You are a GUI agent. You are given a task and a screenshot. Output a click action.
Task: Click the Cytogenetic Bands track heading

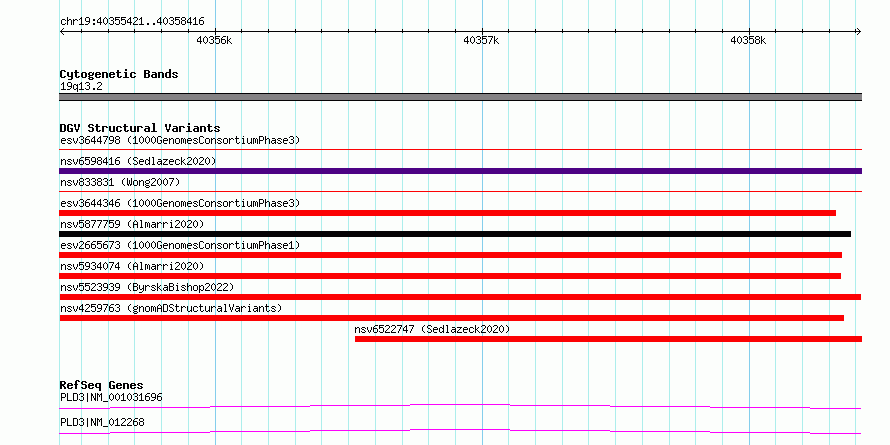click(119, 74)
